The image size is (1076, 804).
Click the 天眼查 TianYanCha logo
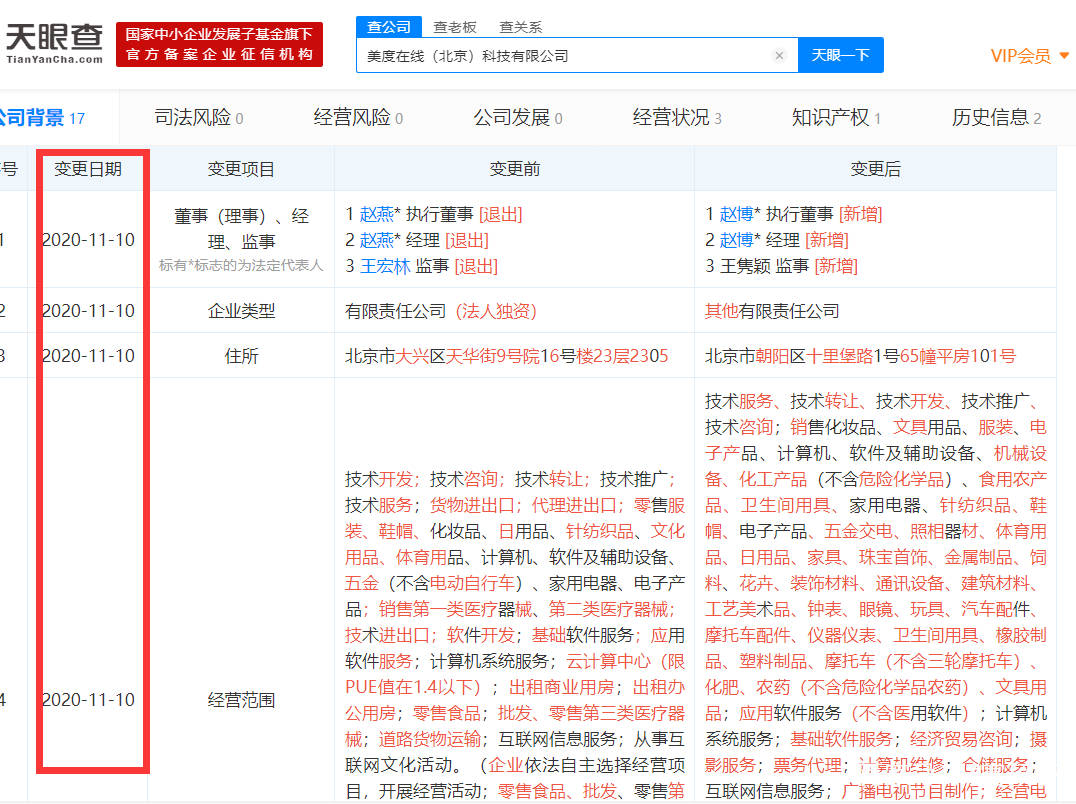point(54,44)
